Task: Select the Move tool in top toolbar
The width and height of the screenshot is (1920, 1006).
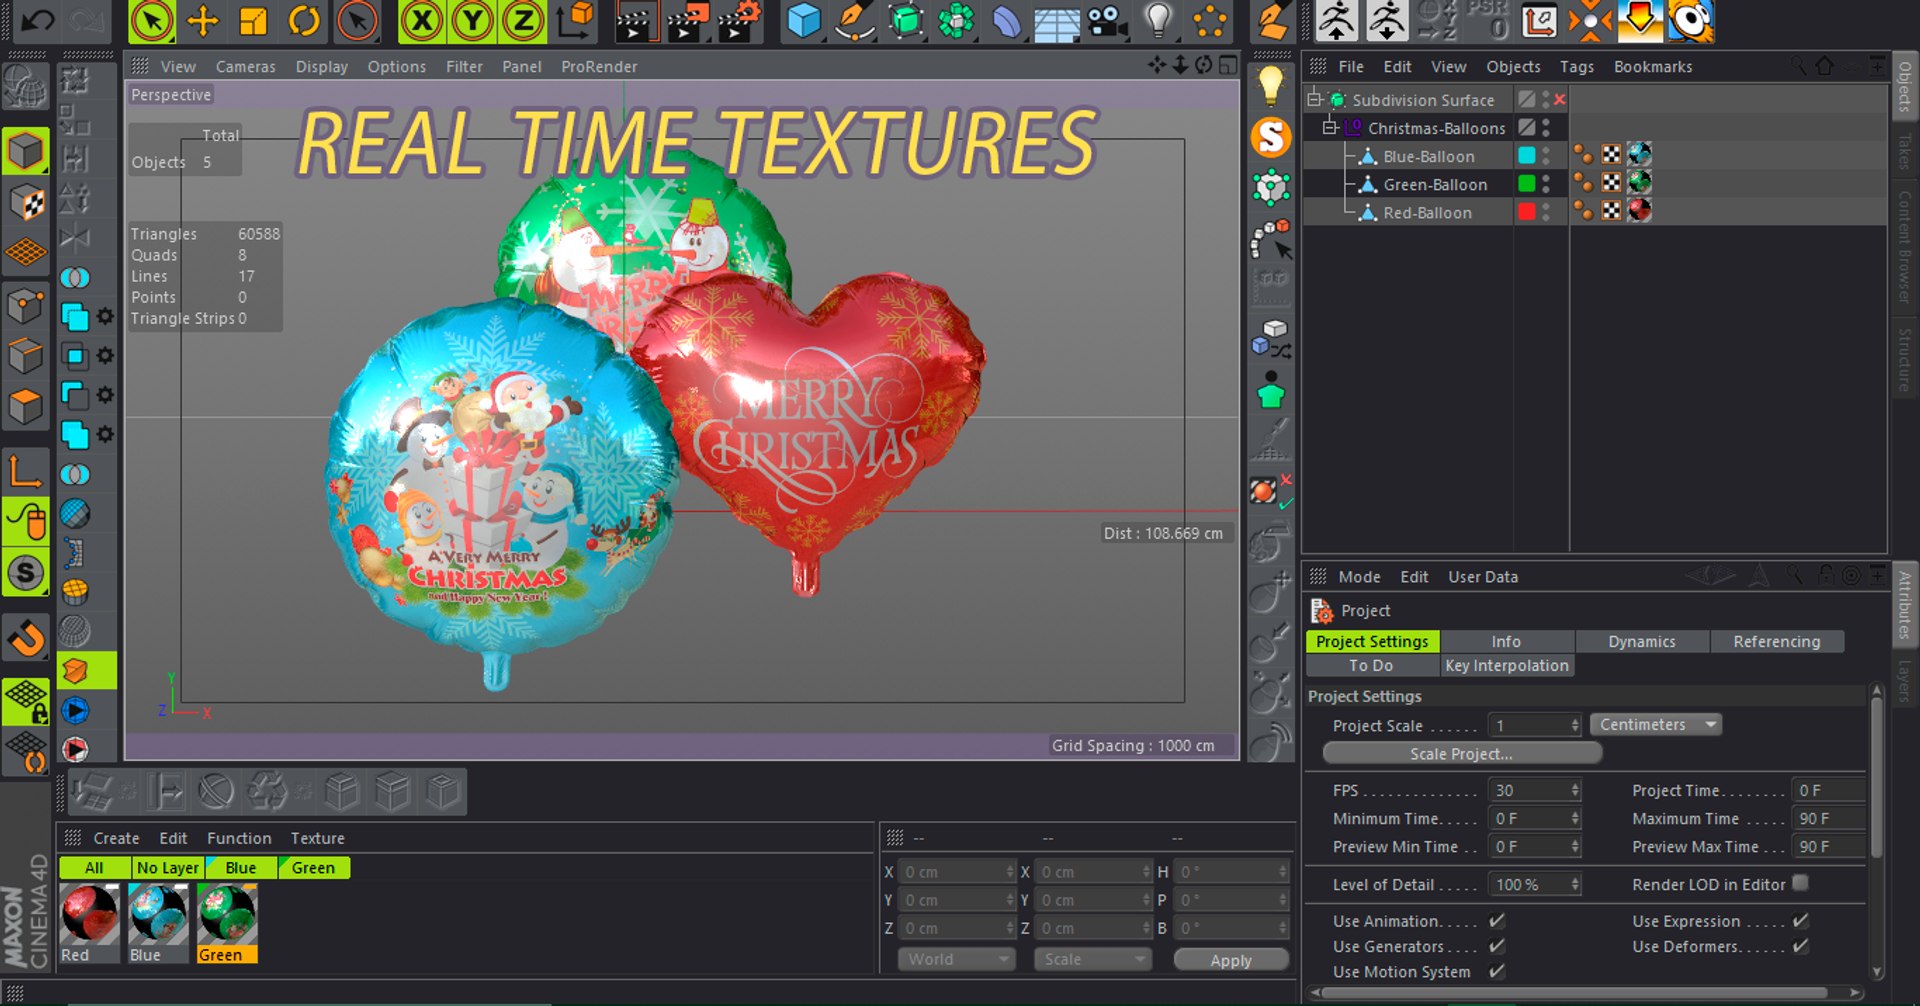Action: pos(203,21)
